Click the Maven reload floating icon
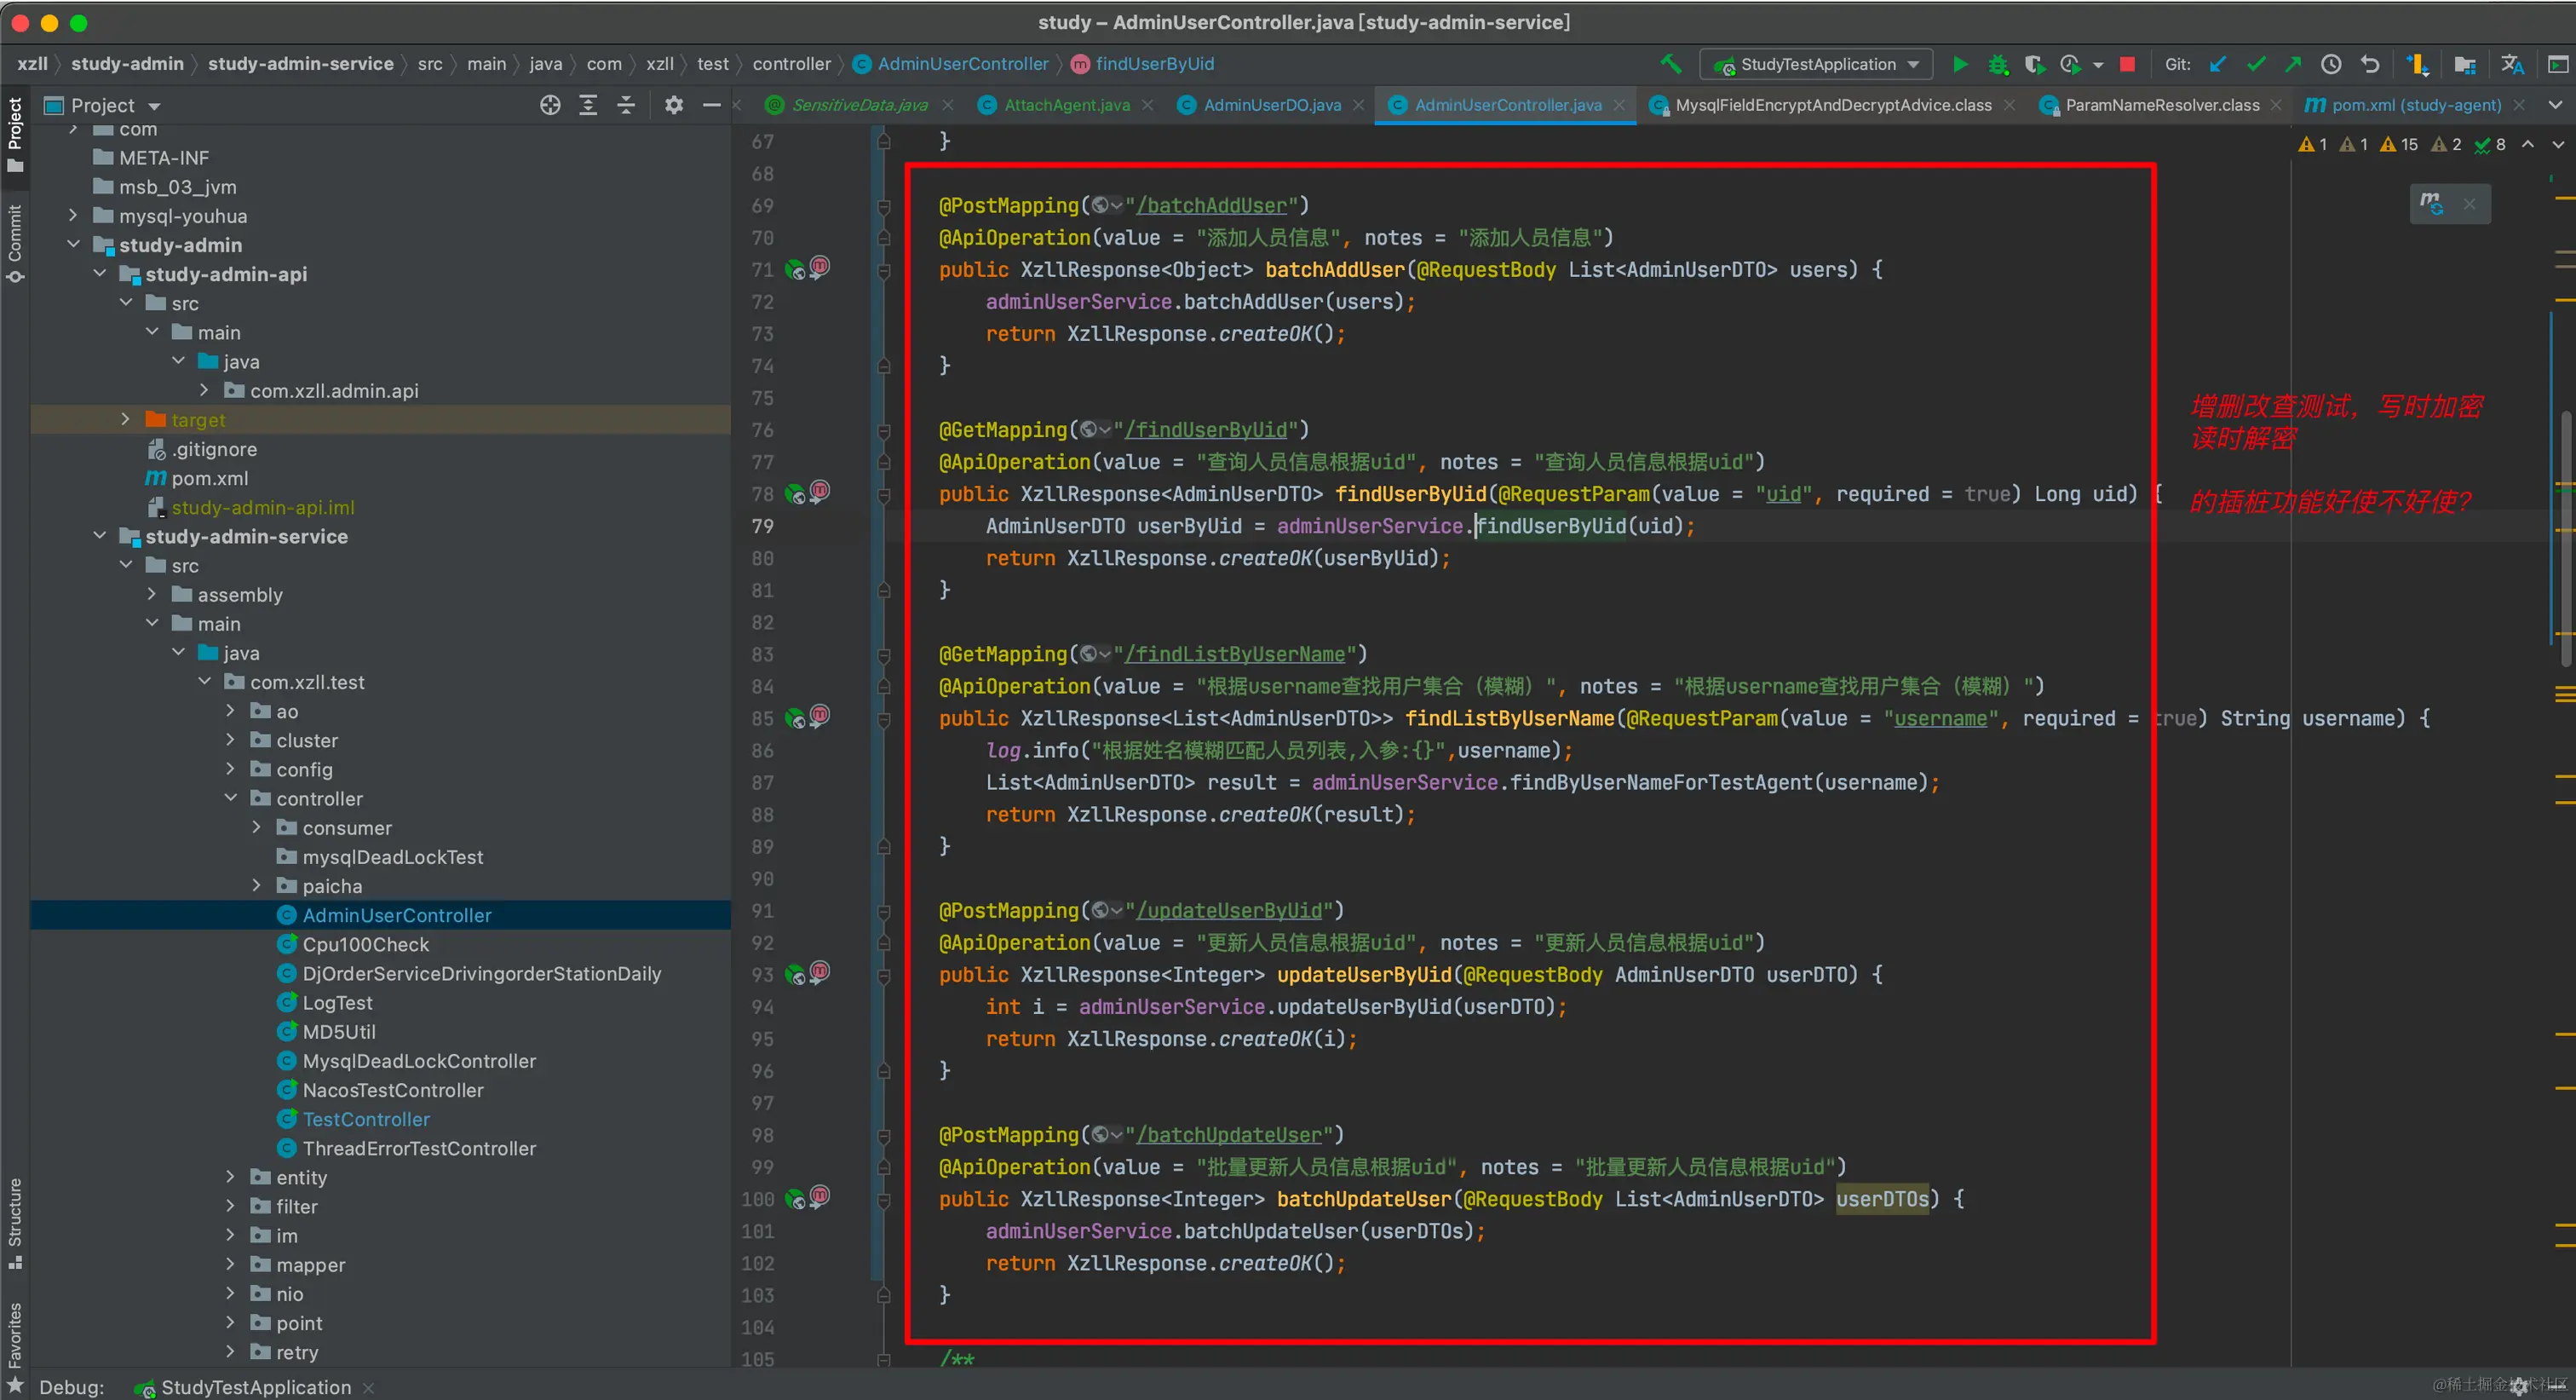The height and width of the screenshot is (1400, 2576). coord(2431,203)
